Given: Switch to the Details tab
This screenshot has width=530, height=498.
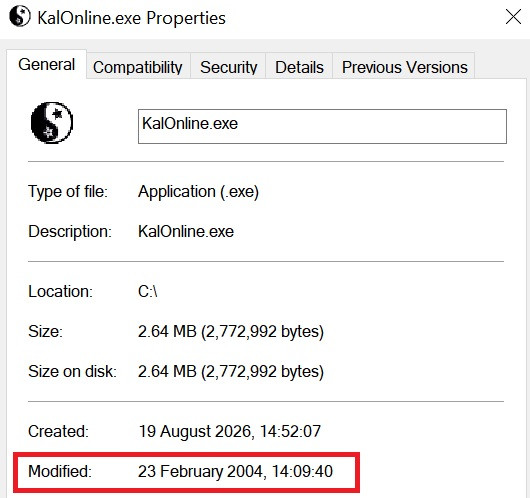Looking at the screenshot, I should (299, 67).
